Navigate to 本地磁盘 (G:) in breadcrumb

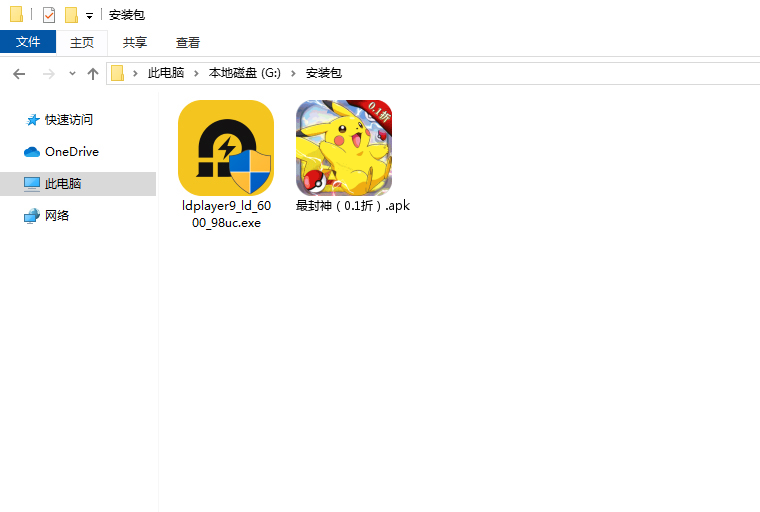point(245,73)
